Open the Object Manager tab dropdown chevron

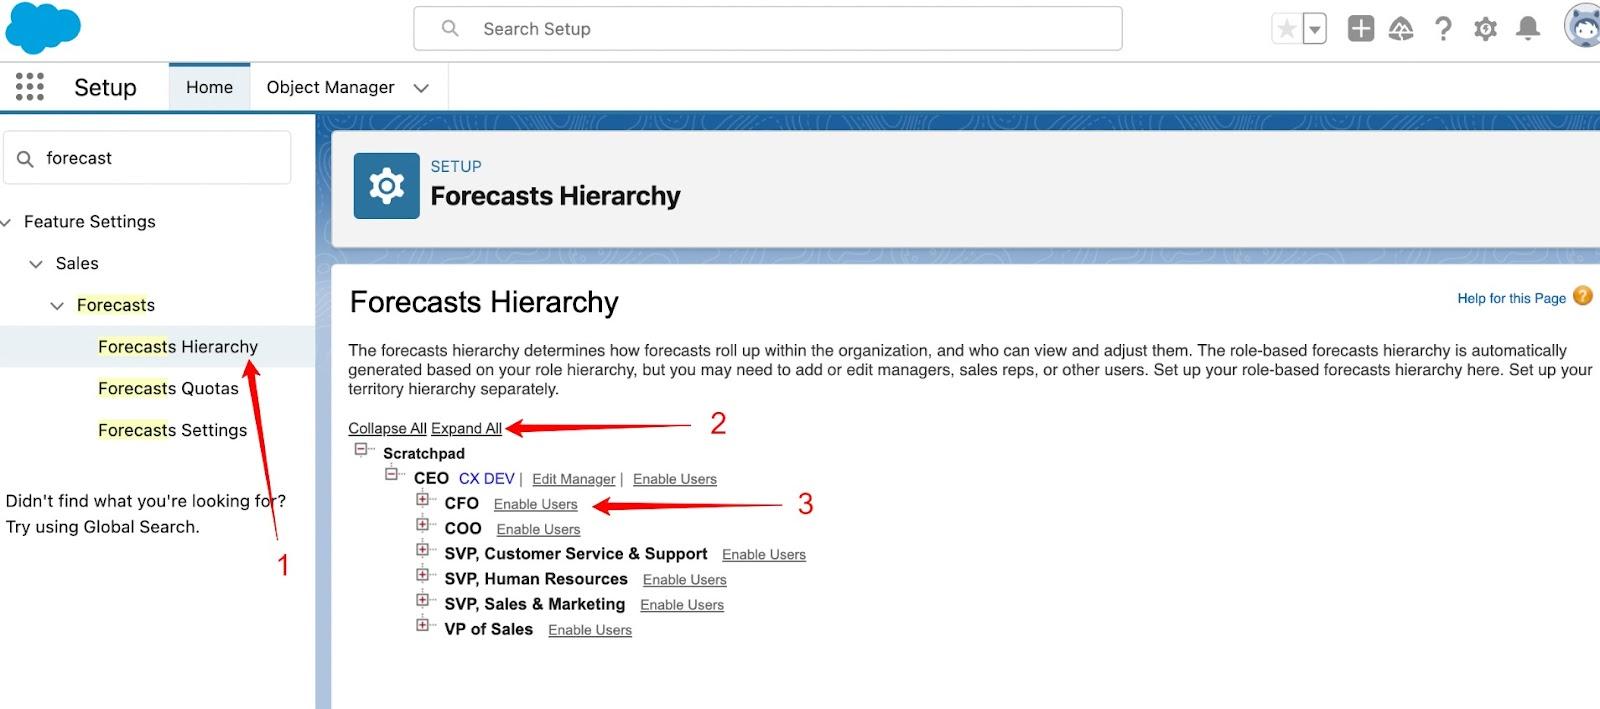421,88
